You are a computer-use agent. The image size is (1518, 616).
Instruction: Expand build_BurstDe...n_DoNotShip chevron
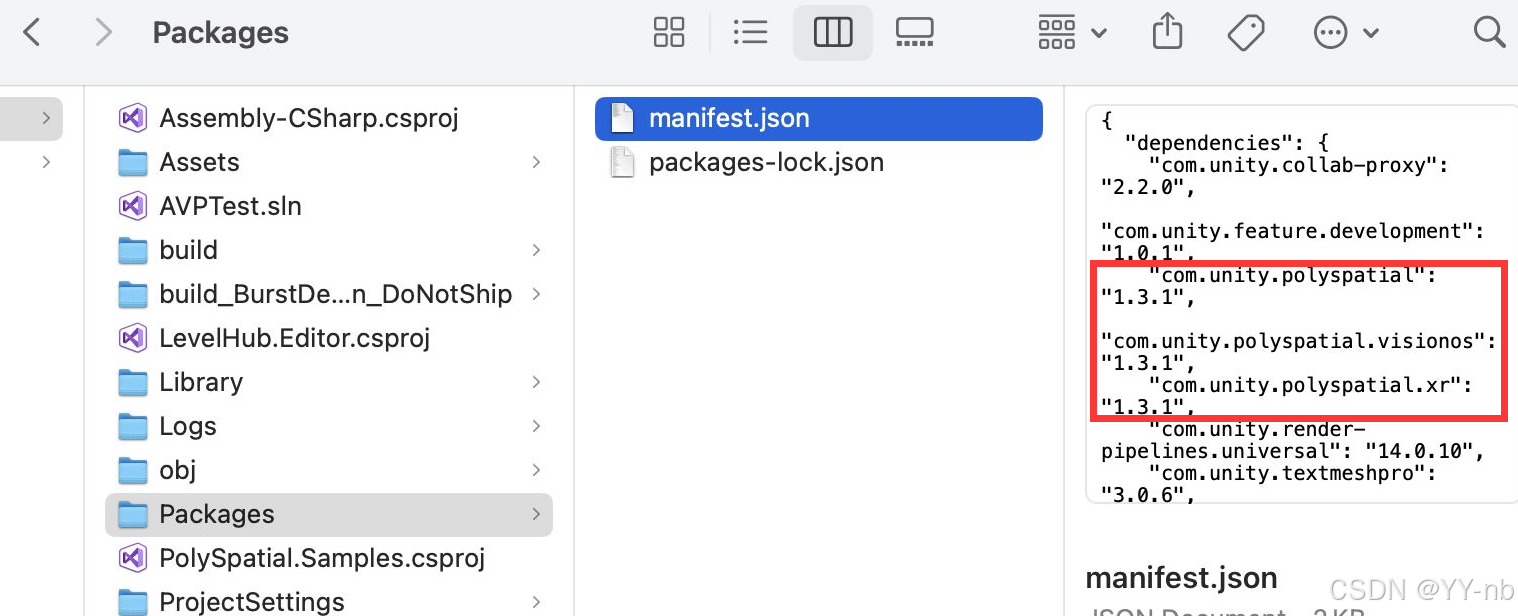pos(537,294)
